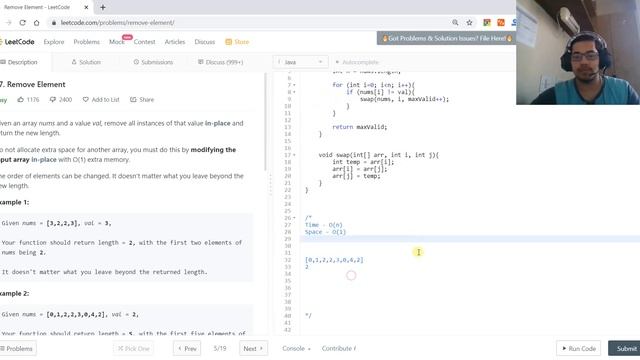Open the zoom magnifier icon in address bar

click(455, 23)
